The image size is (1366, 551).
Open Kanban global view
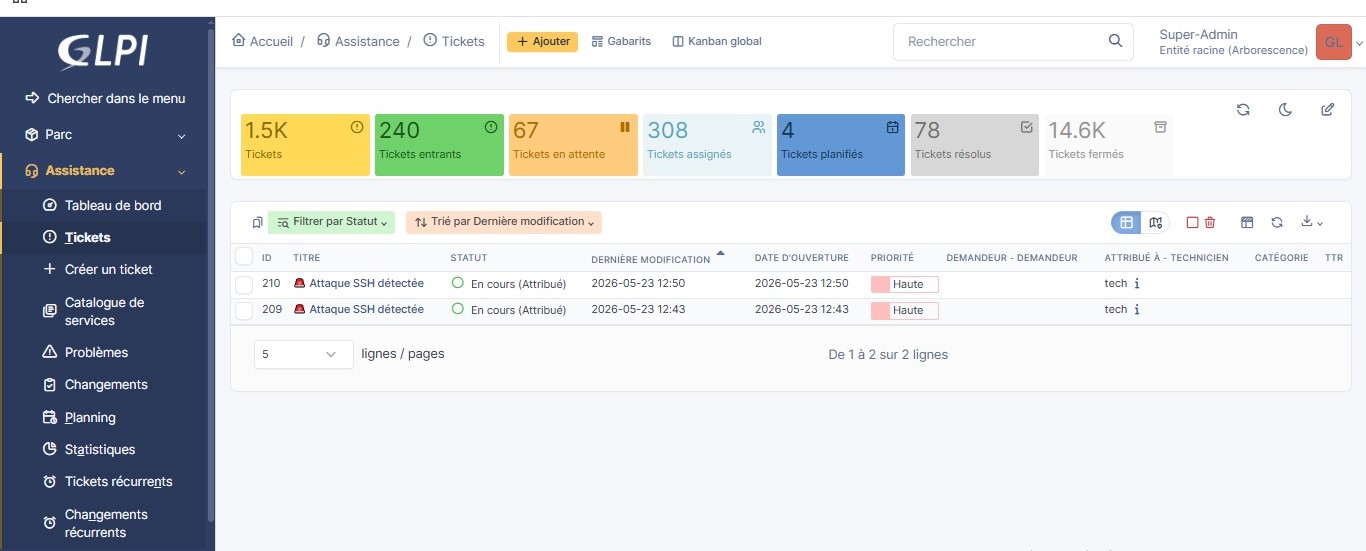pos(717,42)
